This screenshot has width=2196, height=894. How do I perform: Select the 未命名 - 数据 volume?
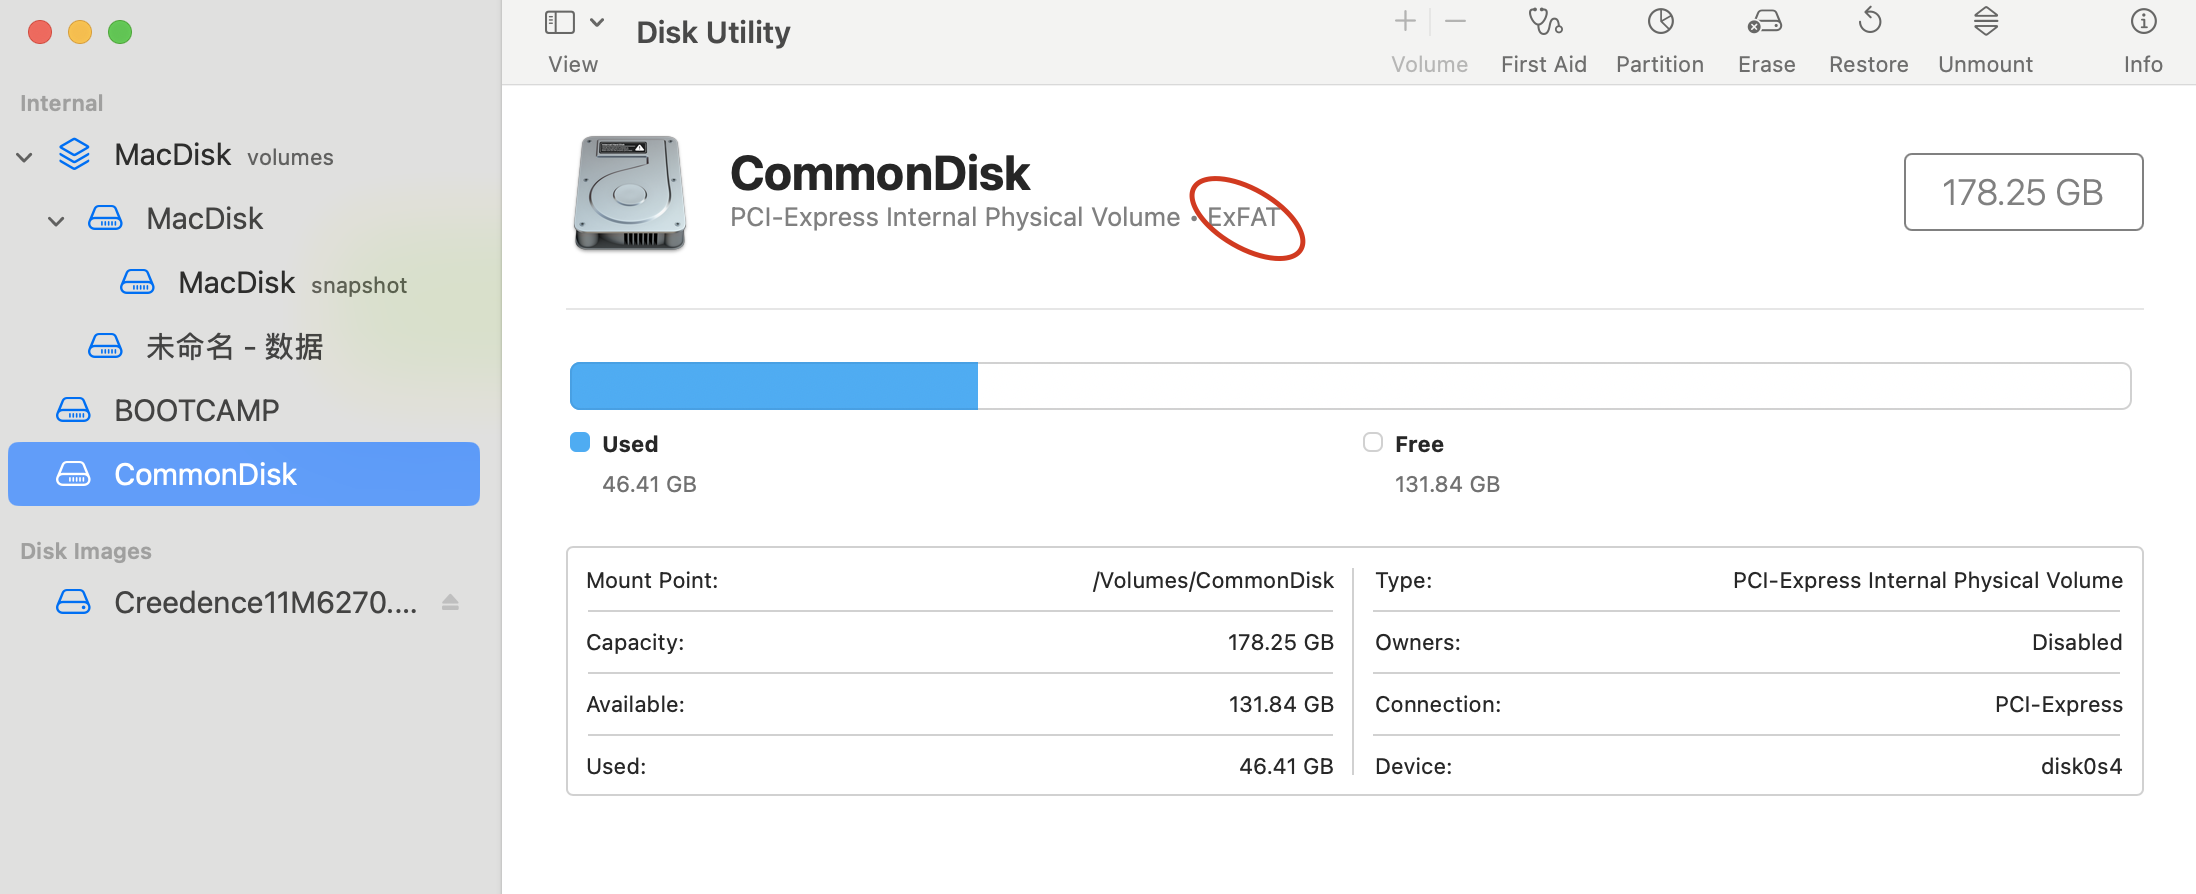[x=235, y=346]
